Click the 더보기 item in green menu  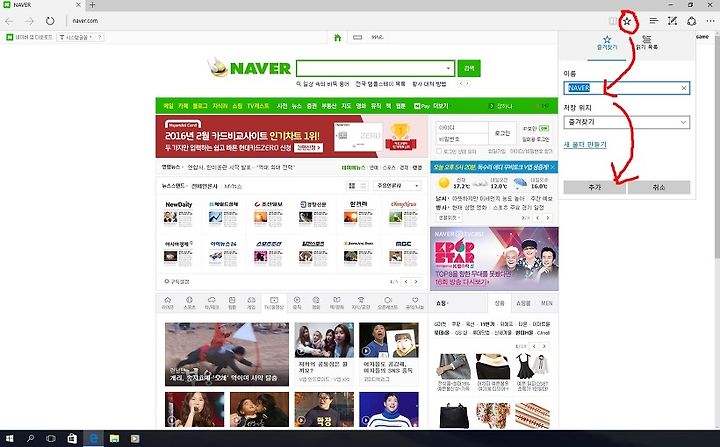440,106
